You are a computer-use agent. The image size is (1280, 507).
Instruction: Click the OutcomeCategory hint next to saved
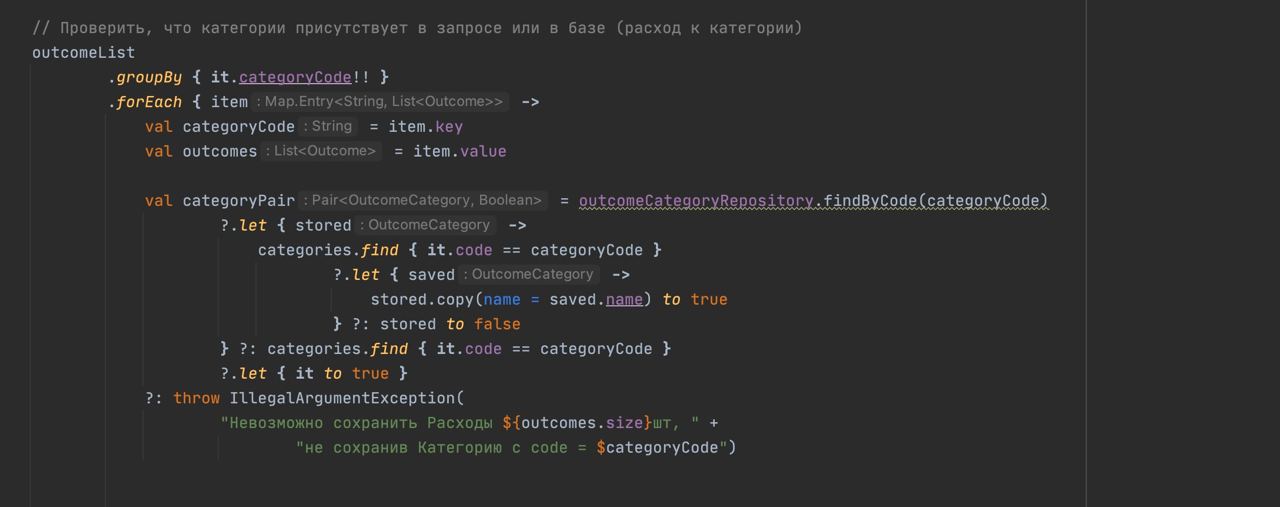(x=530, y=274)
